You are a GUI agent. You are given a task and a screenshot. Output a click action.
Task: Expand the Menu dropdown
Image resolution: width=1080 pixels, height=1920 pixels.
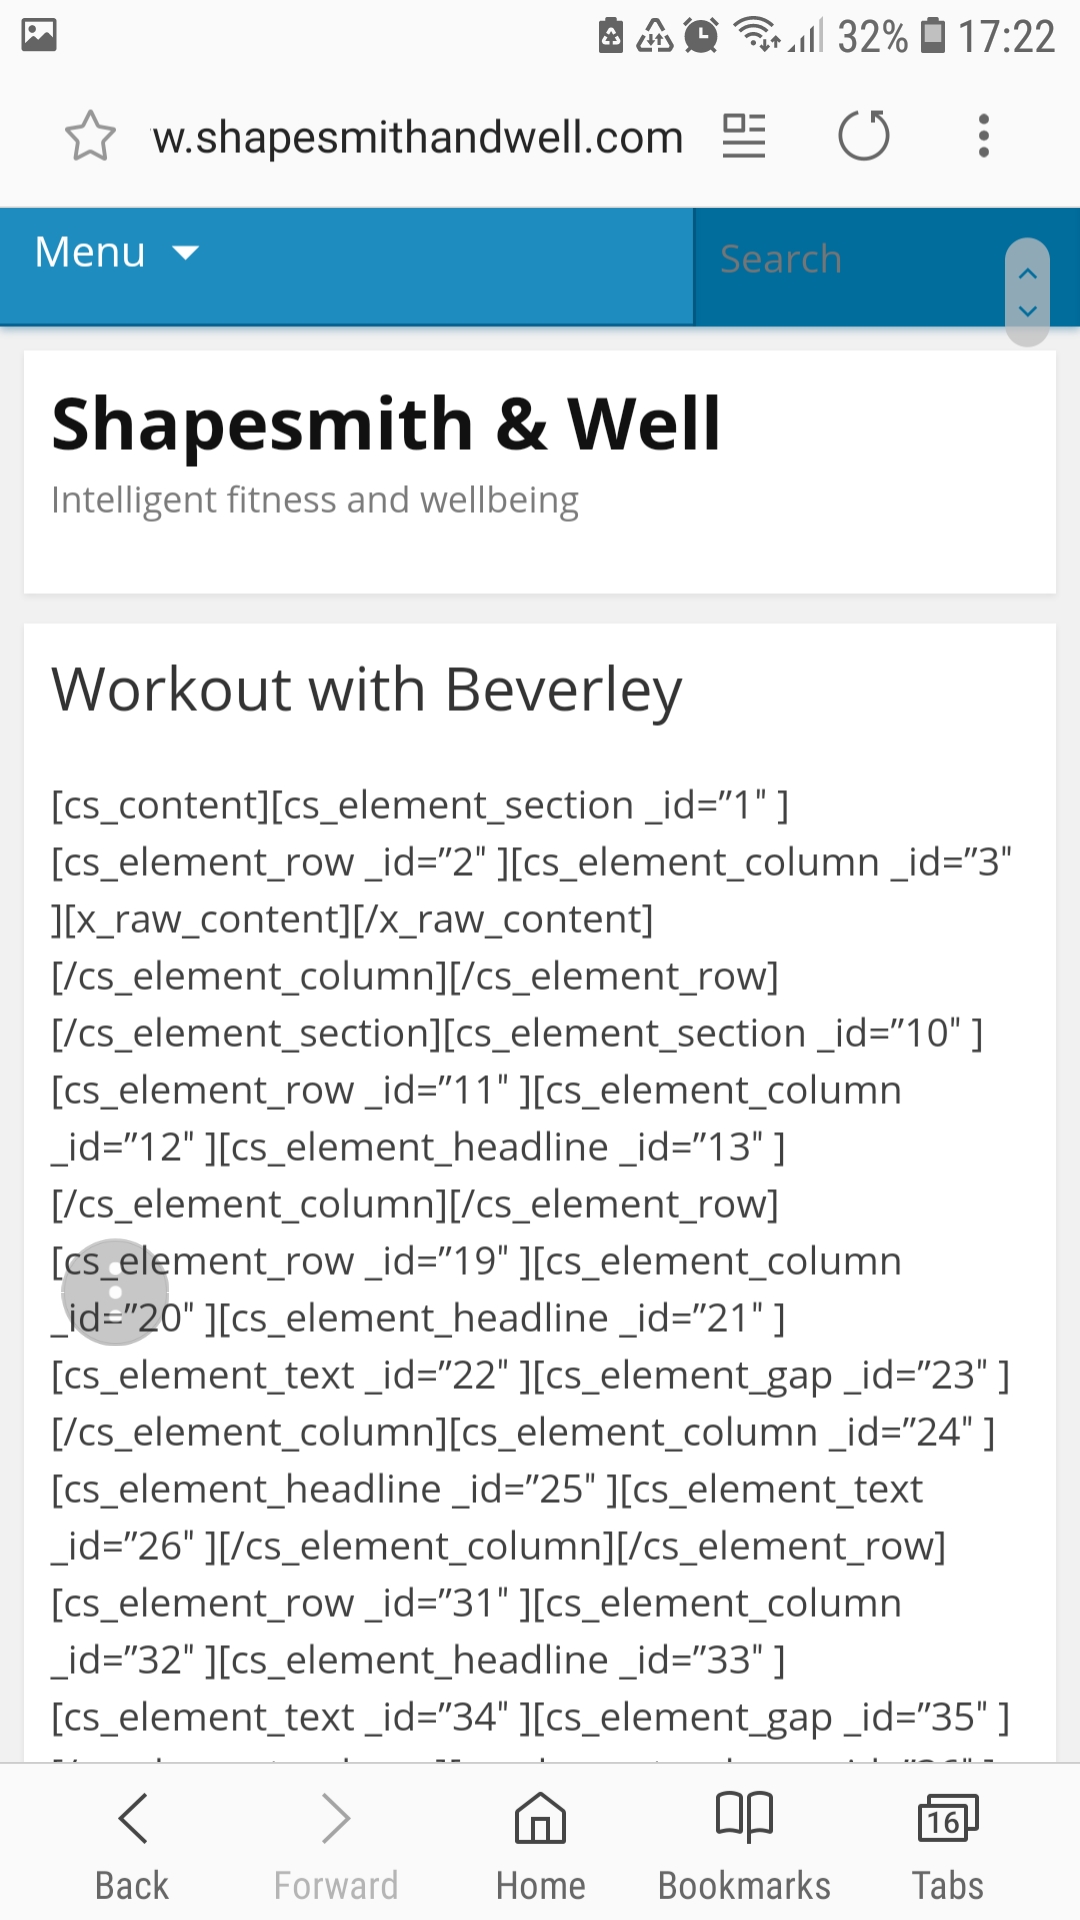coord(116,252)
